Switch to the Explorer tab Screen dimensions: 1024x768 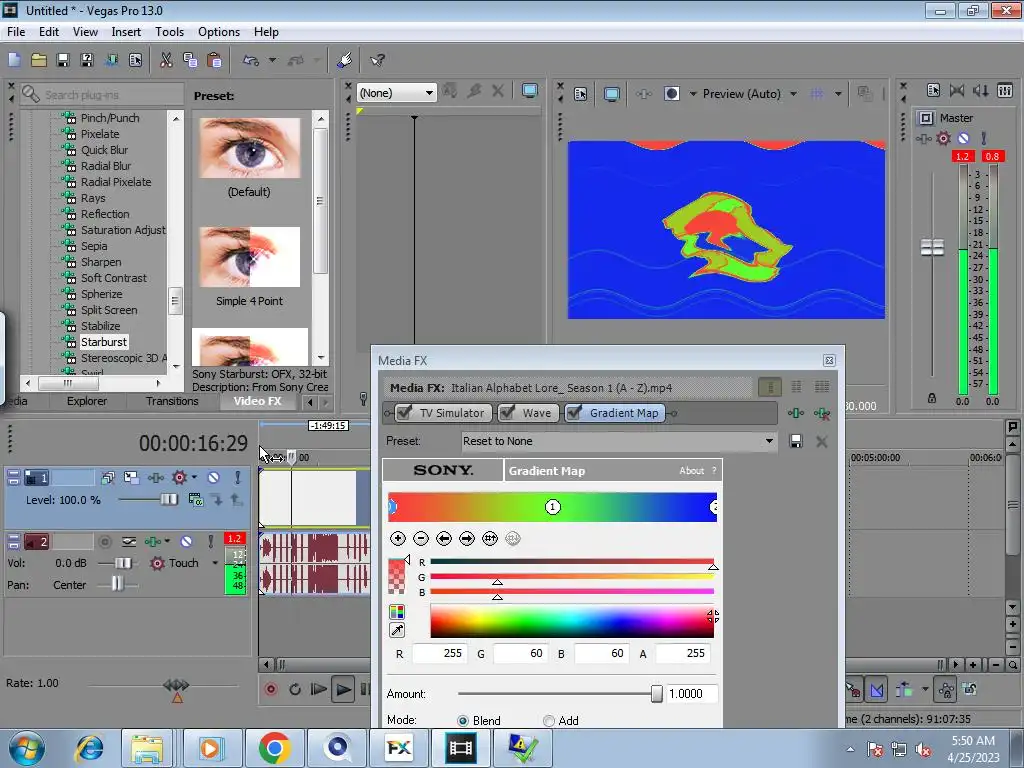pyautogui.click(x=86, y=401)
